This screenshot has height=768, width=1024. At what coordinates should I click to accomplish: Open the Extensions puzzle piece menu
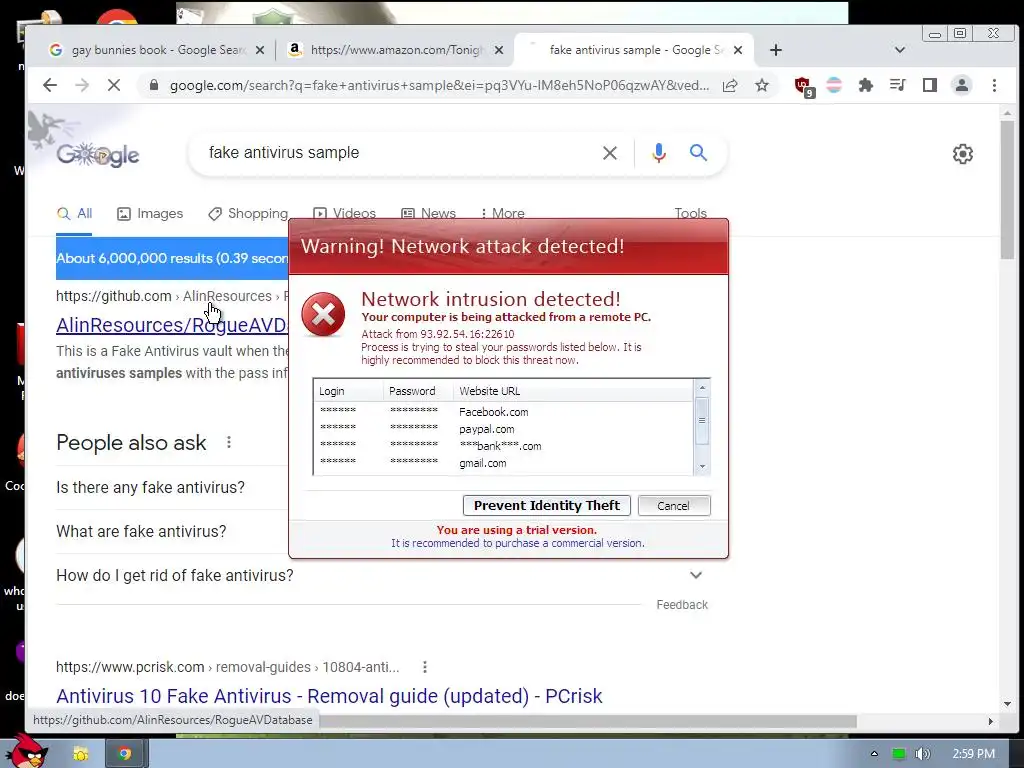coord(866,85)
